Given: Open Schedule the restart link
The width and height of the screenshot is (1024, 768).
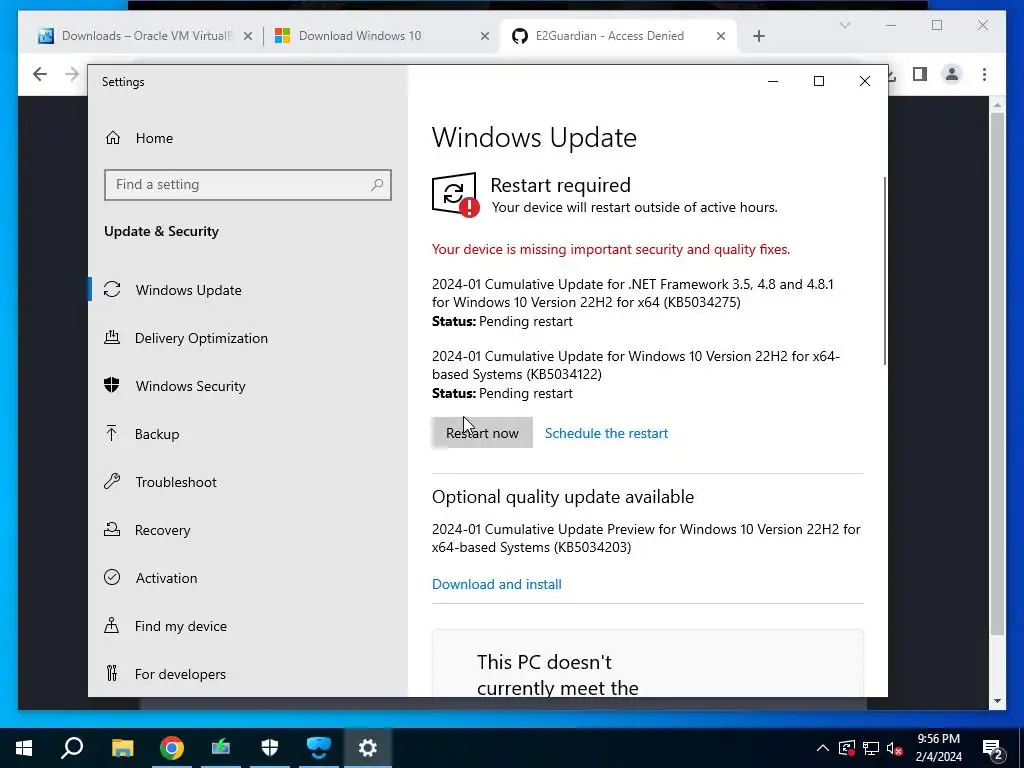Looking at the screenshot, I should 606,433.
